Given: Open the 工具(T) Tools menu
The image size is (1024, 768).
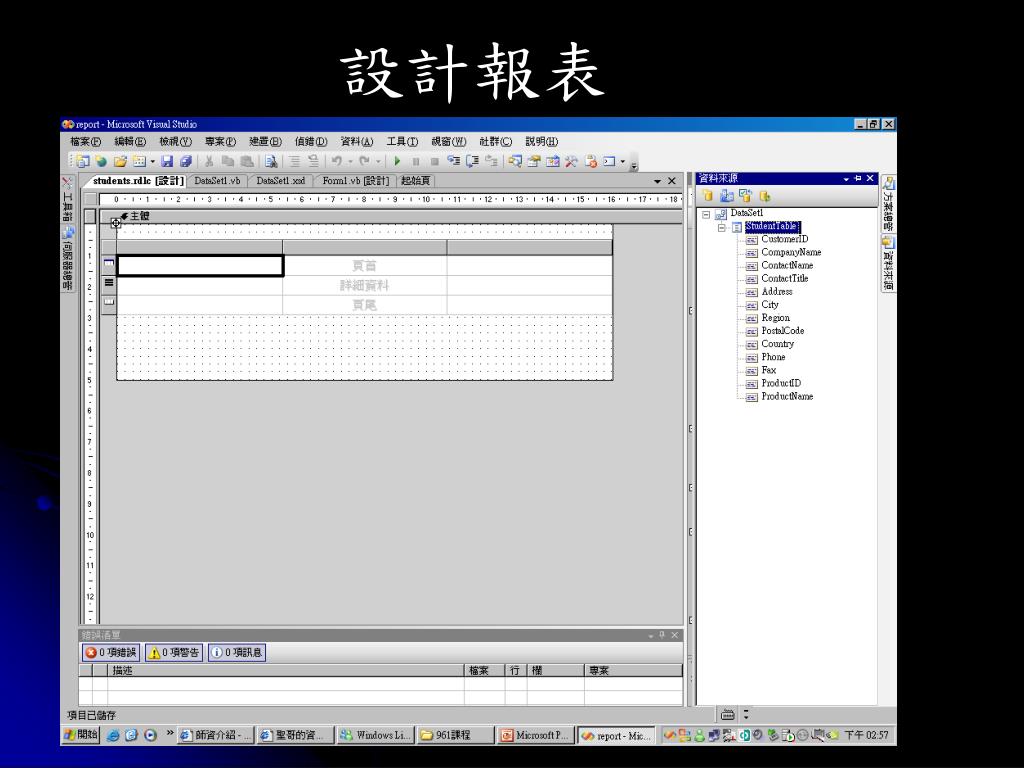Looking at the screenshot, I should (x=402, y=141).
